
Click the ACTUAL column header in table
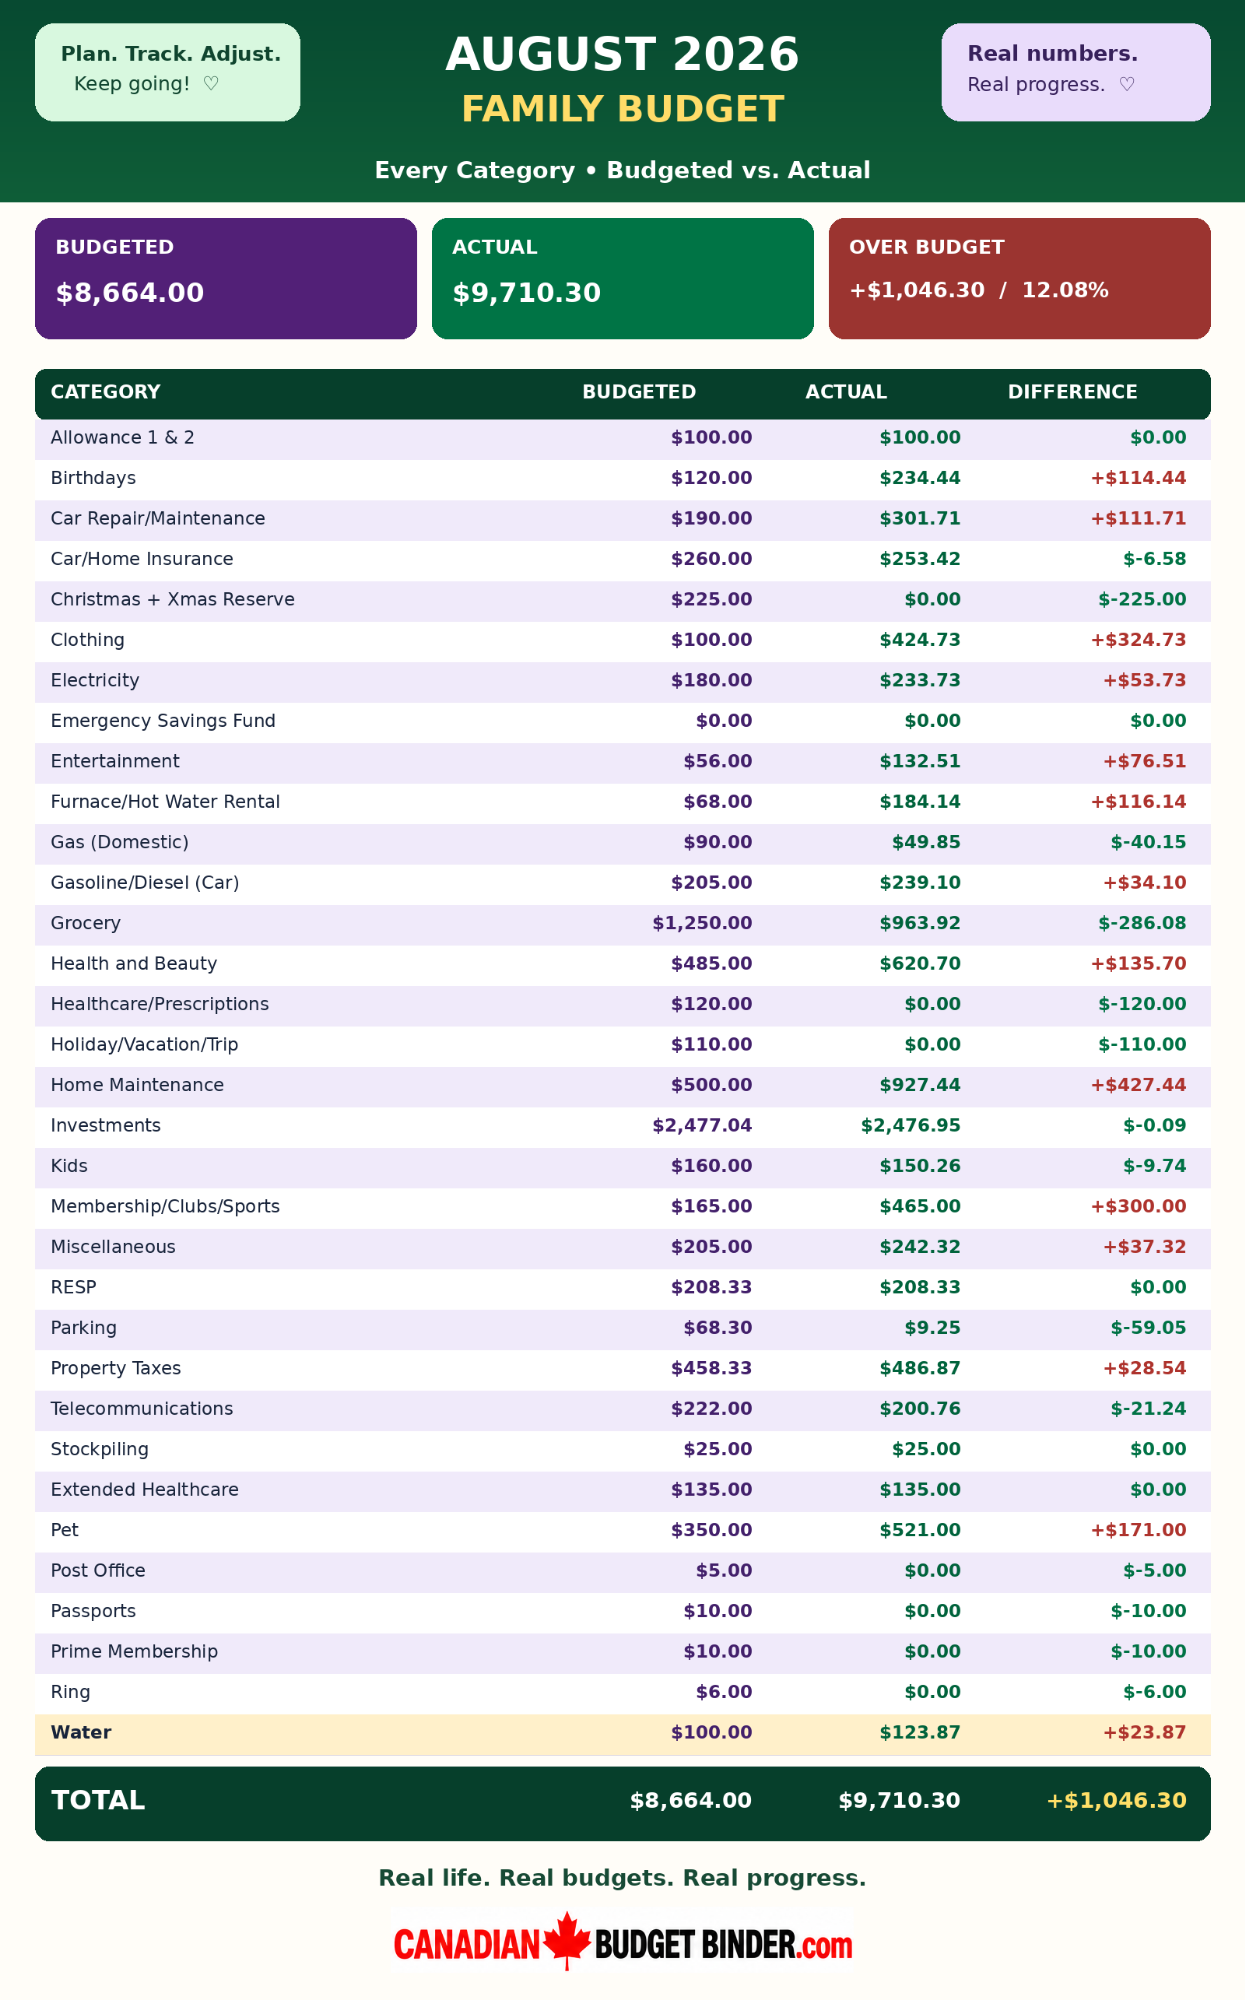pyautogui.click(x=846, y=392)
